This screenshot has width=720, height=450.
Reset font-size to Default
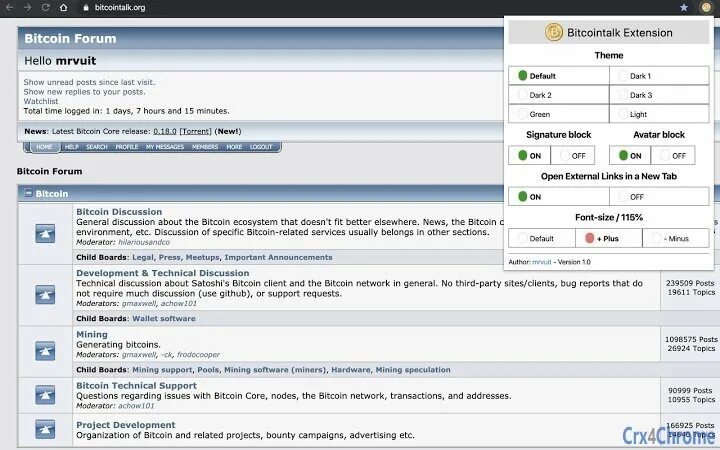click(542, 238)
